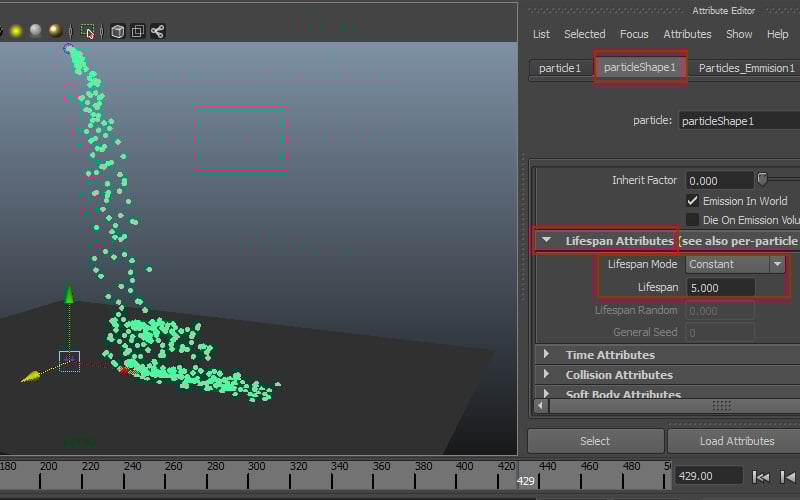Open Lifespan Mode dropdown showing Constant

735,264
